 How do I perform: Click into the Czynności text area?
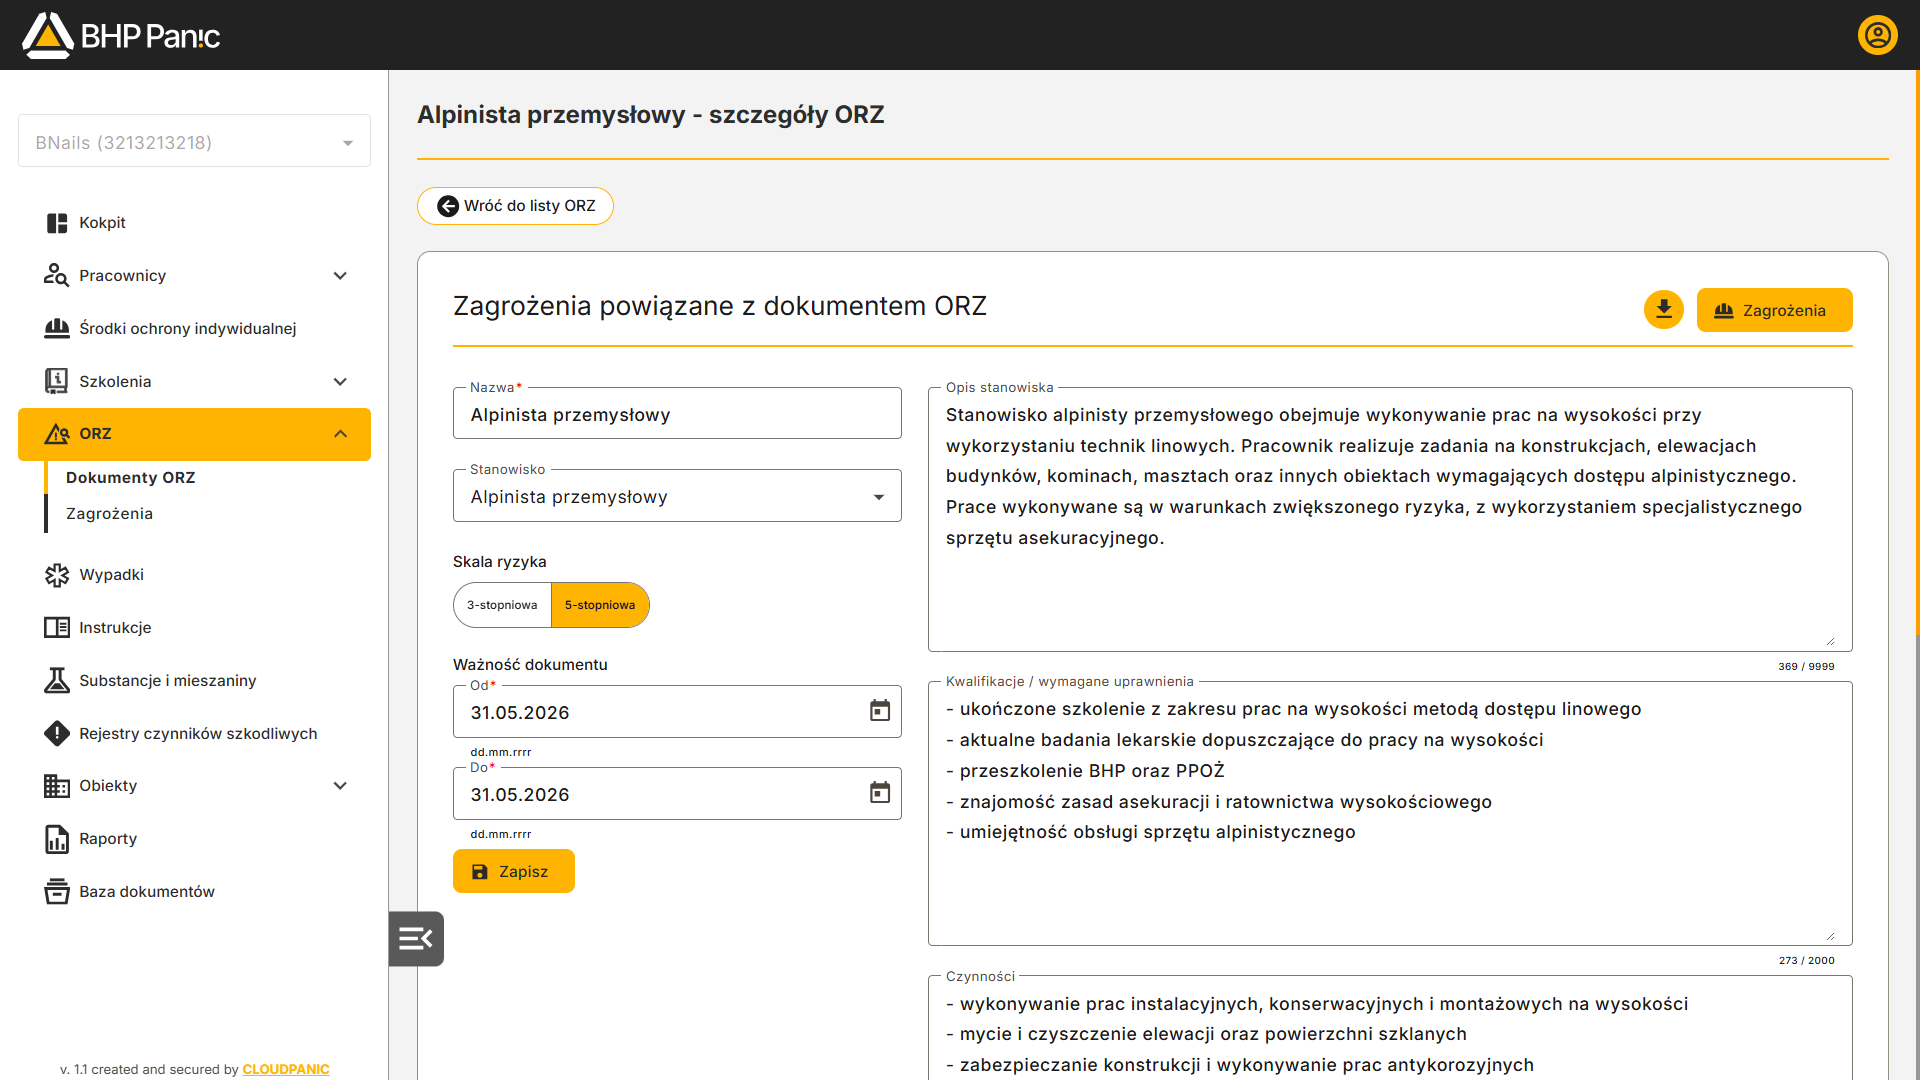1390,1028
